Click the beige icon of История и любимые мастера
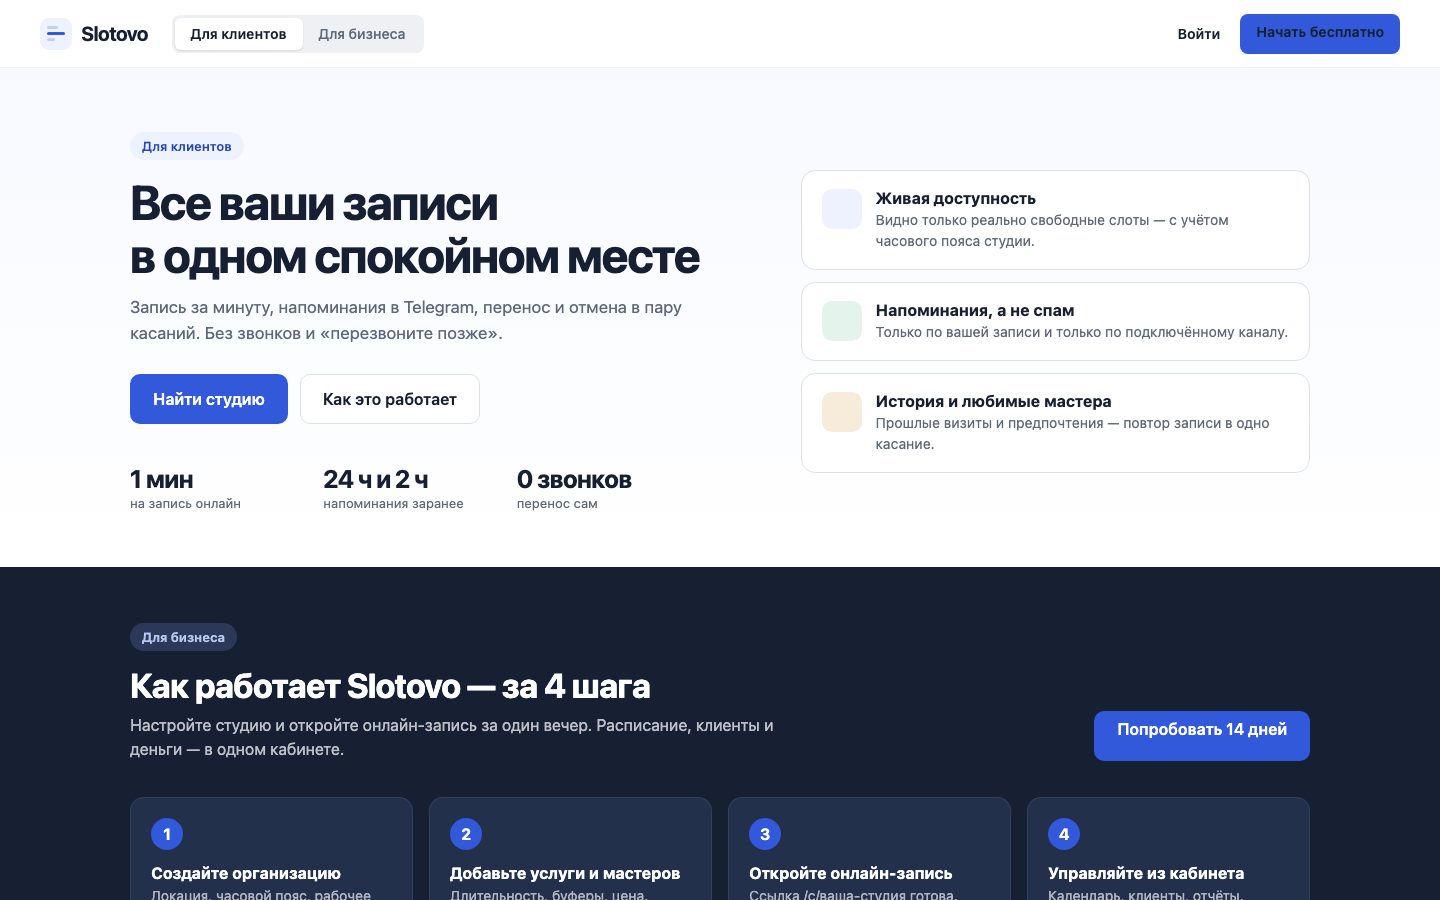 842,412
